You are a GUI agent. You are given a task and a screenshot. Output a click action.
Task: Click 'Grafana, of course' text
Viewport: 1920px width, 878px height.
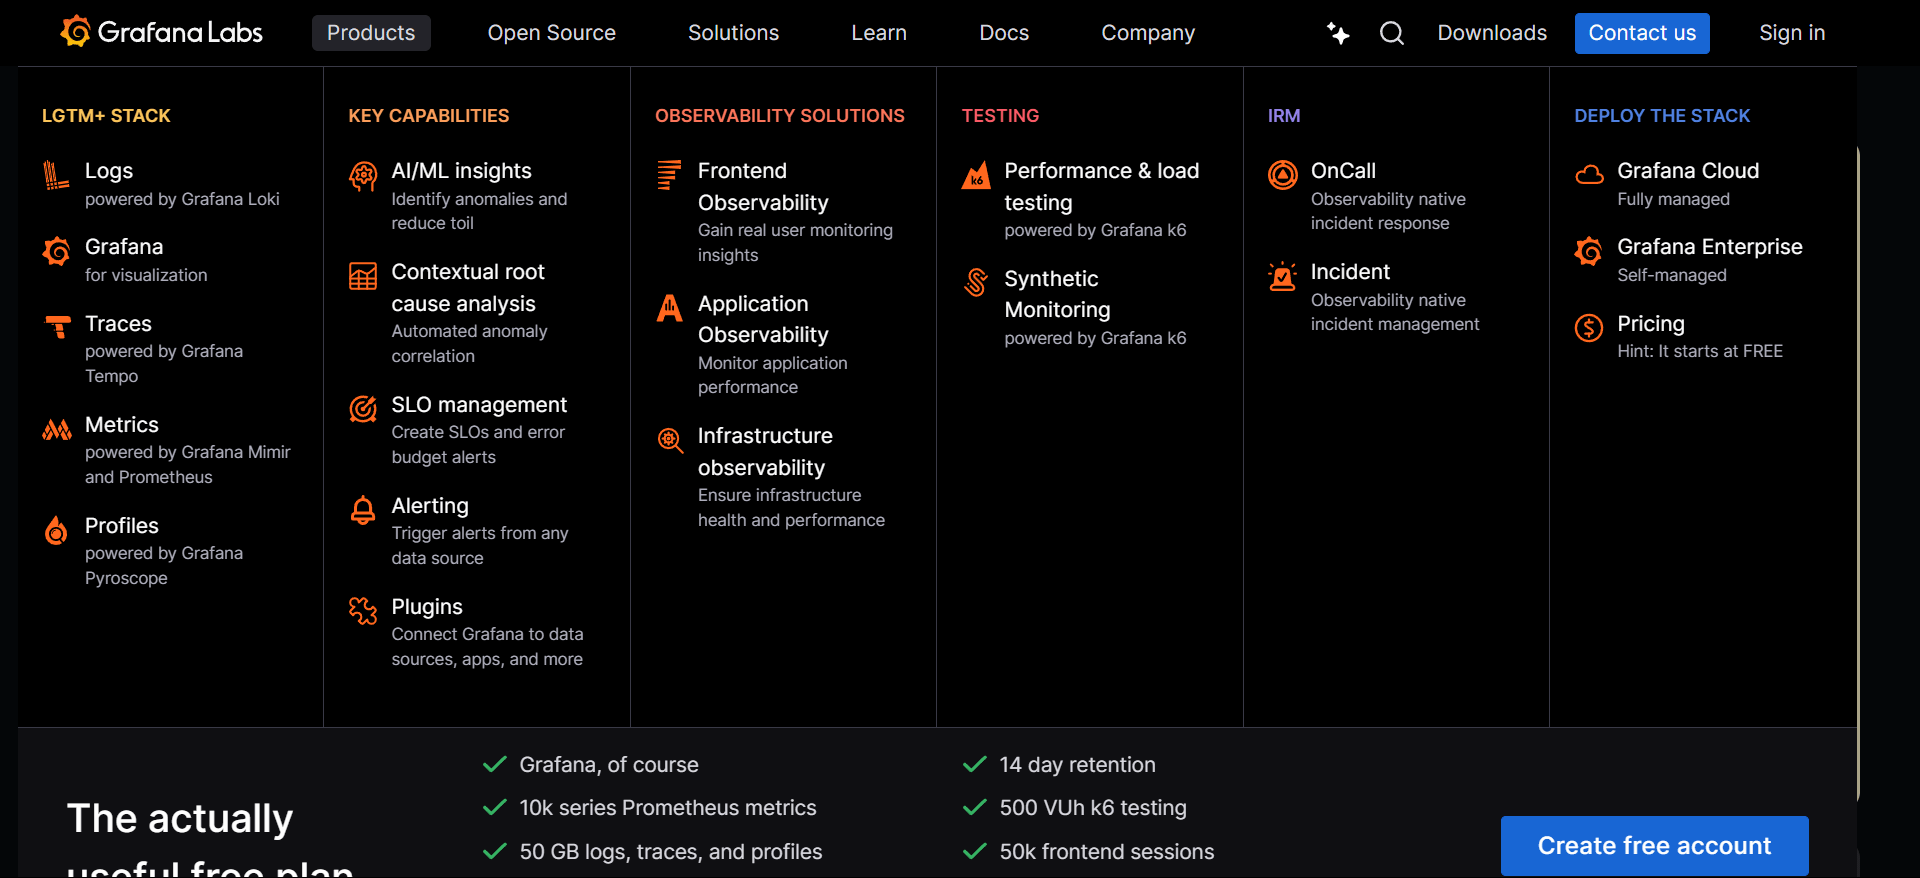click(609, 765)
